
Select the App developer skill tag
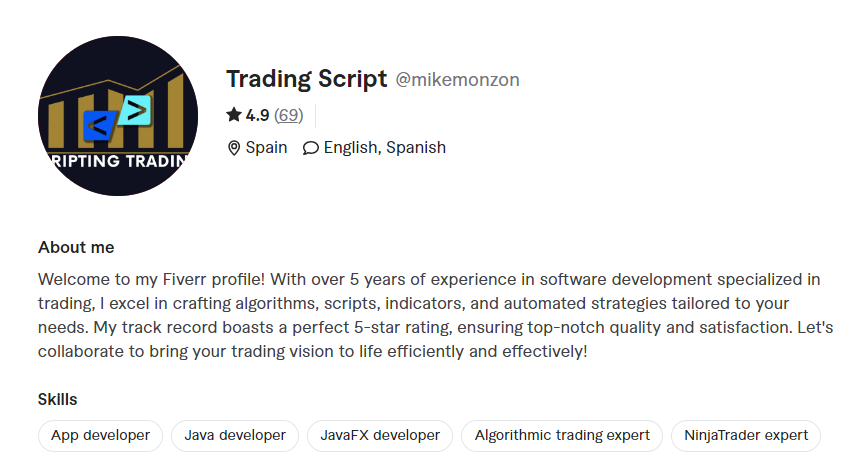101,435
